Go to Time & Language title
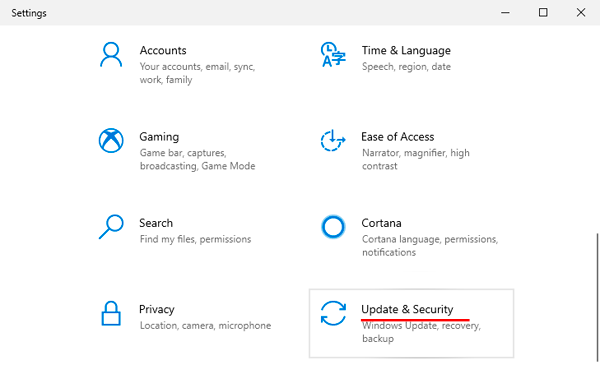Viewport: 600px width, 374px height. [406, 51]
